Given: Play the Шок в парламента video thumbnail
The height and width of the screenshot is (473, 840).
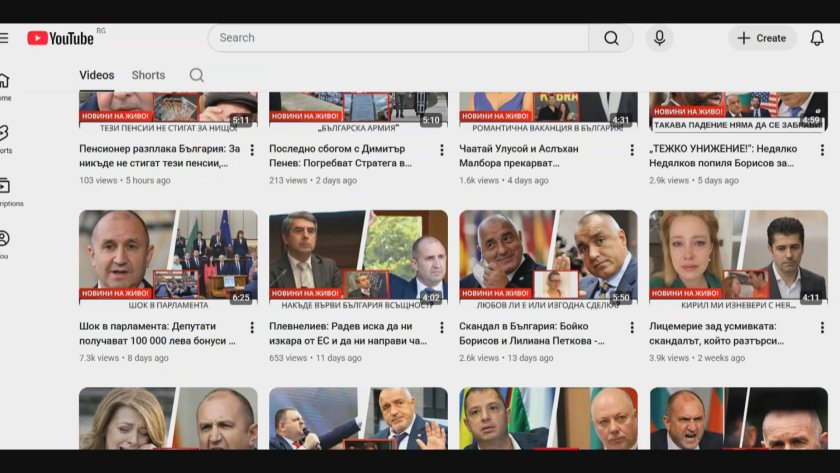Looking at the screenshot, I should pyautogui.click(x=168, y=255).
